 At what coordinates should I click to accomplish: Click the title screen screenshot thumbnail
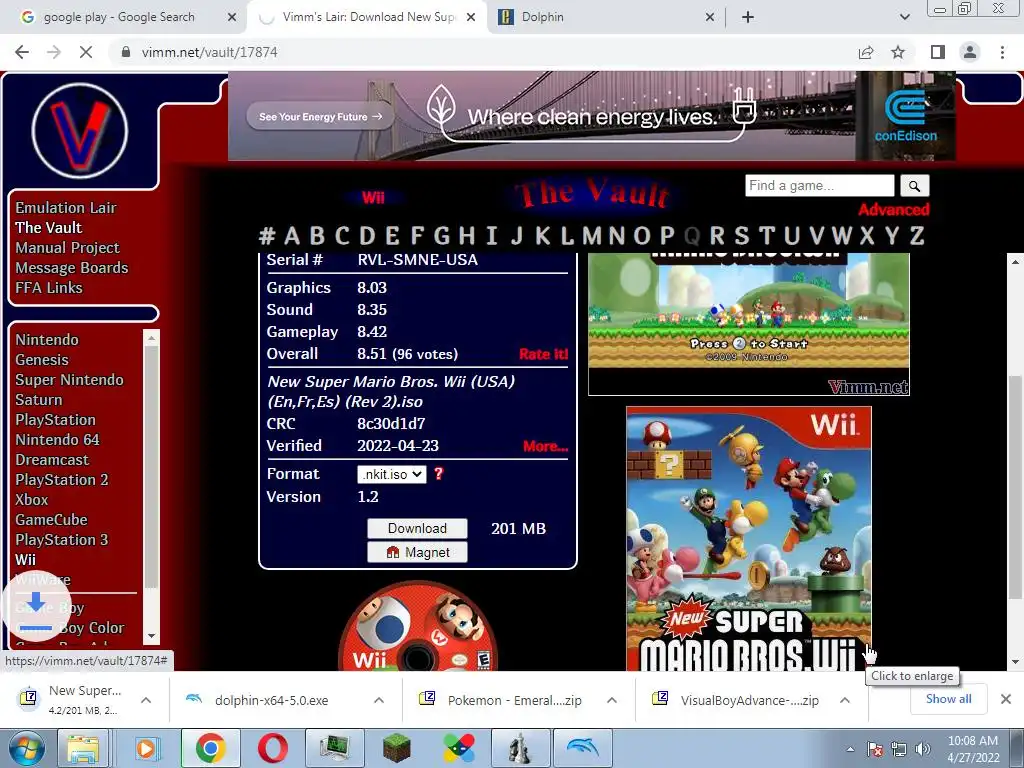[x=748, y=325]
